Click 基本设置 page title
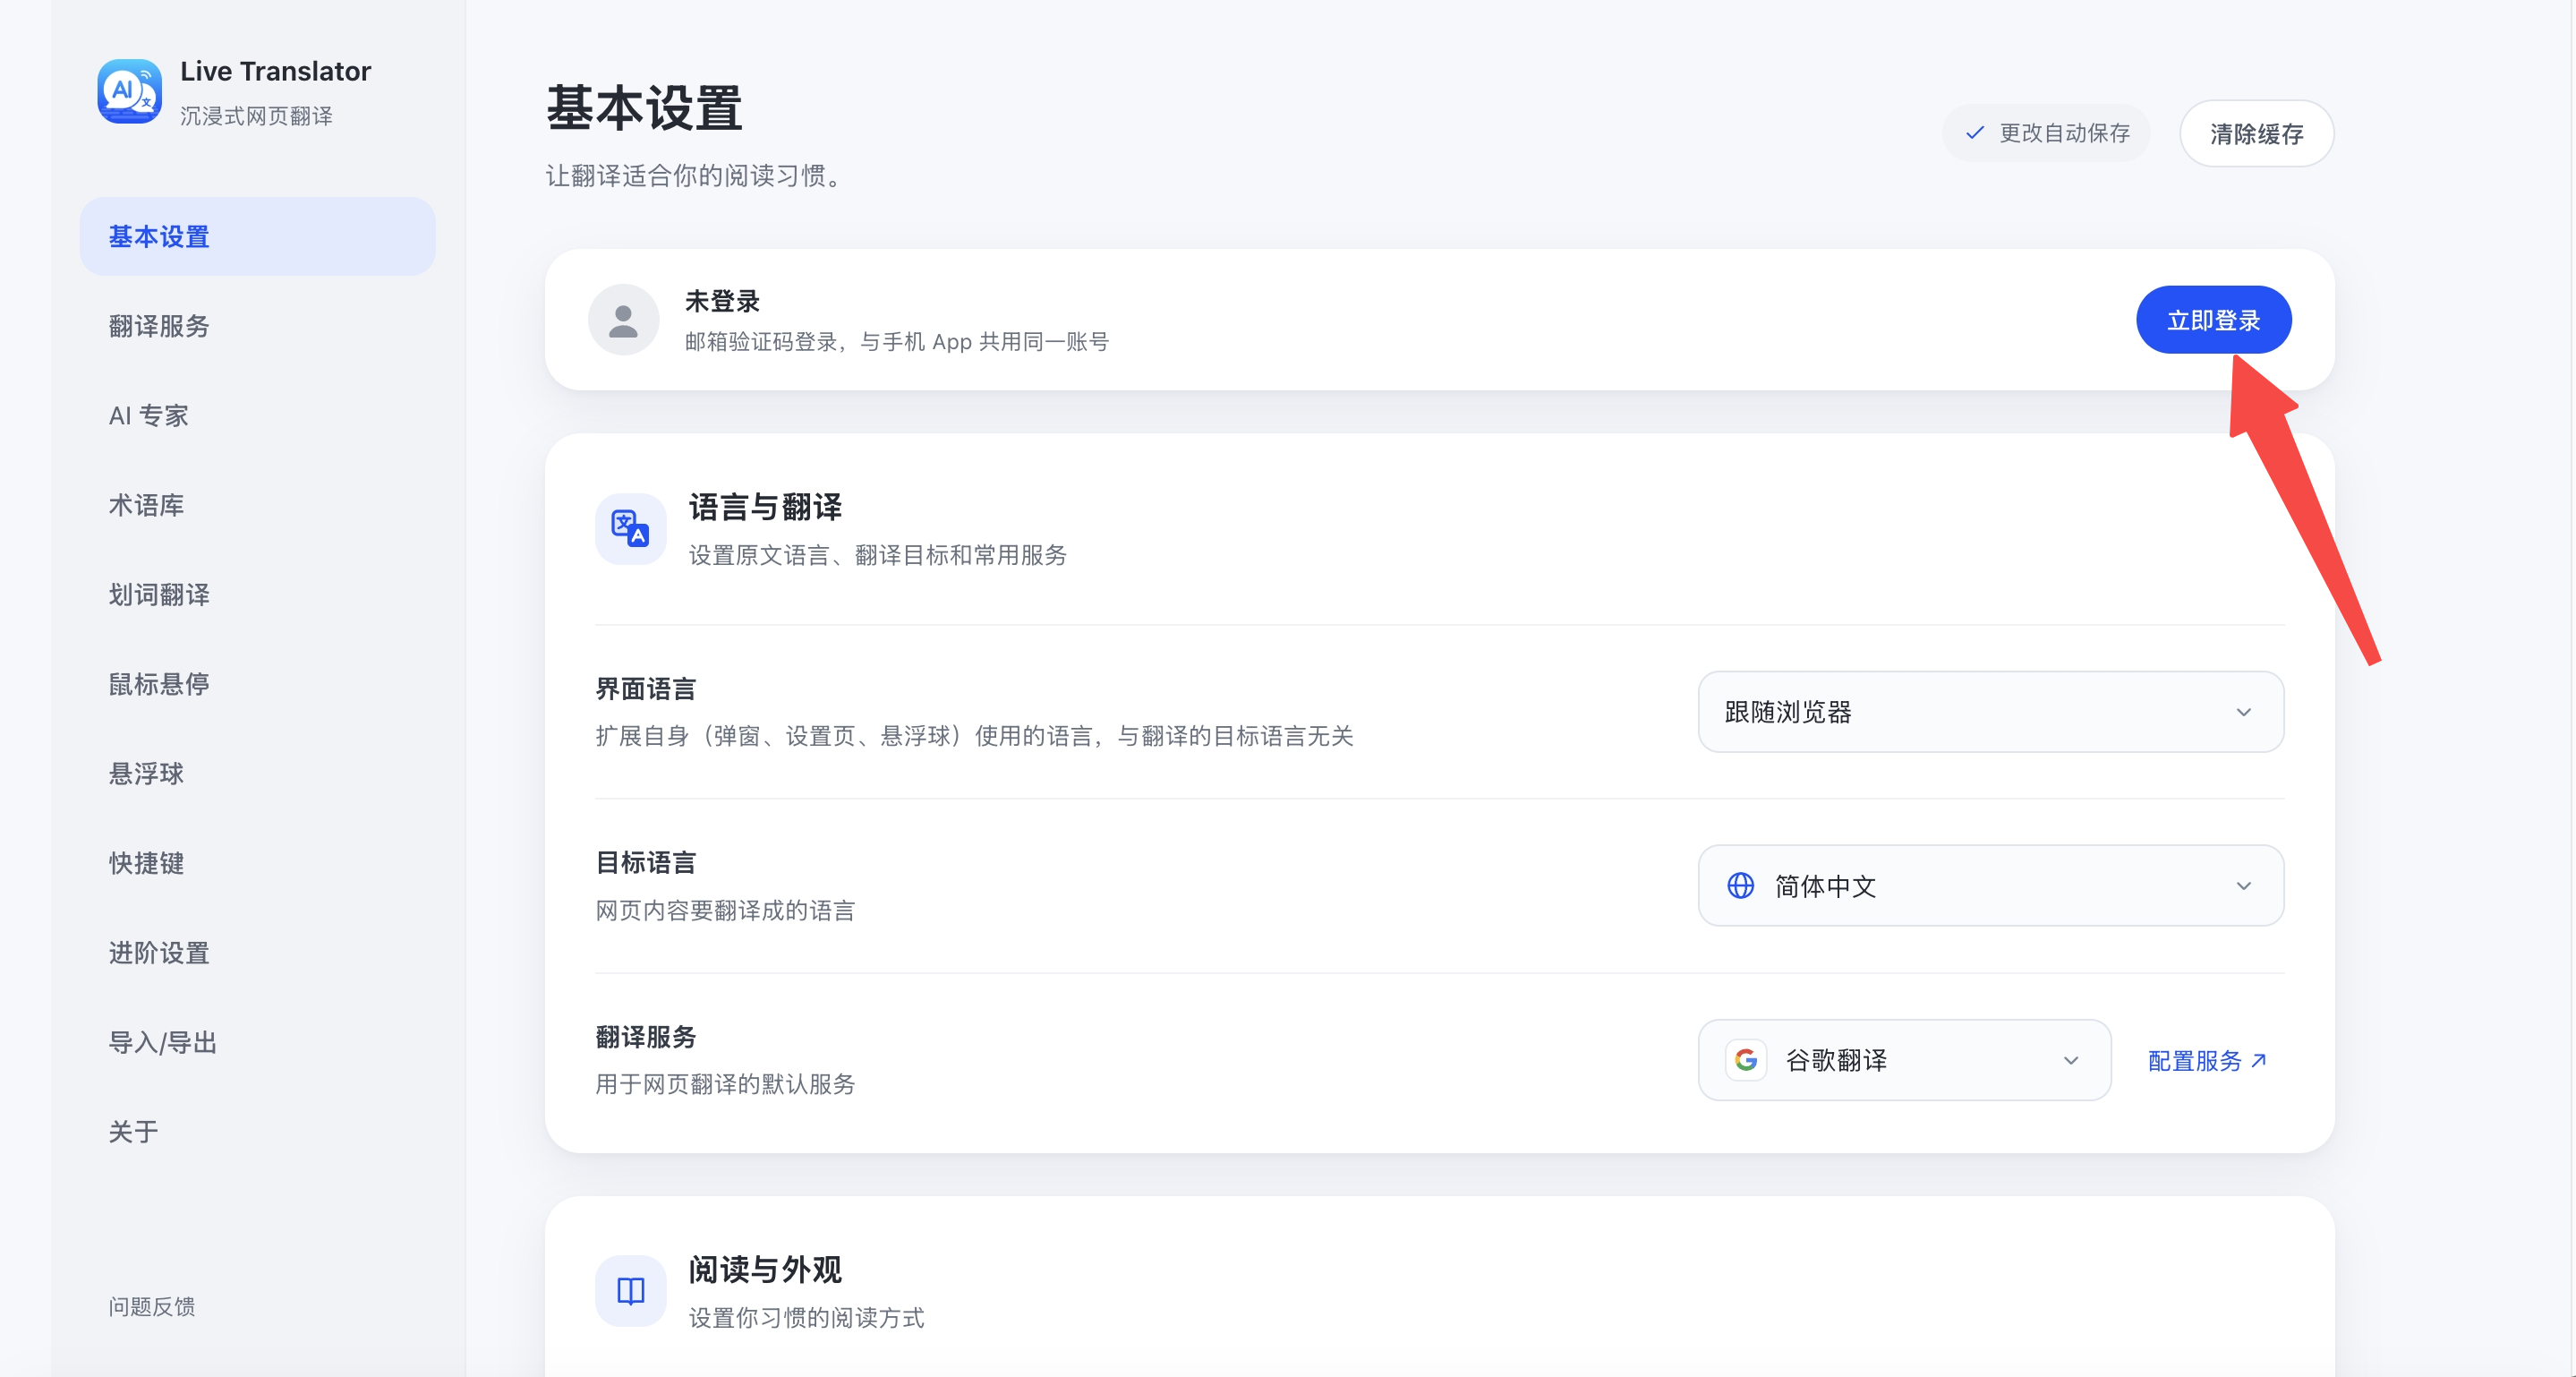The width and height of the screenshot is (2576, 1377). (644, 108)
